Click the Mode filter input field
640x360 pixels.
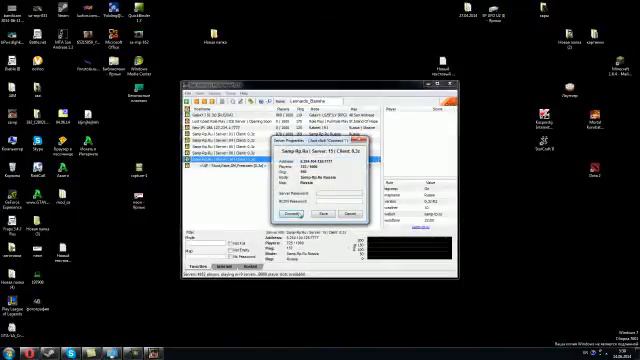[205, 243]
